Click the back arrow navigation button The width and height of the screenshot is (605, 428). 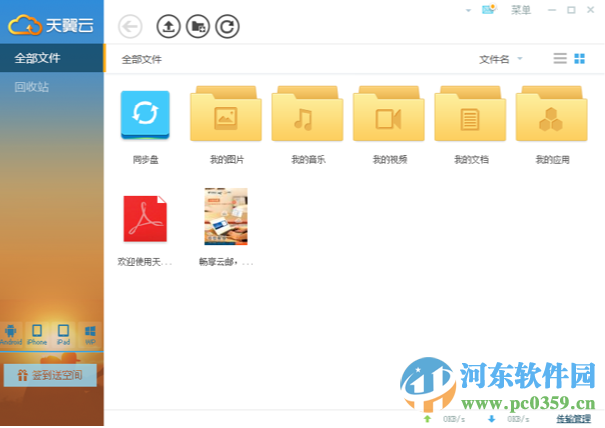[x=130, y=27]
